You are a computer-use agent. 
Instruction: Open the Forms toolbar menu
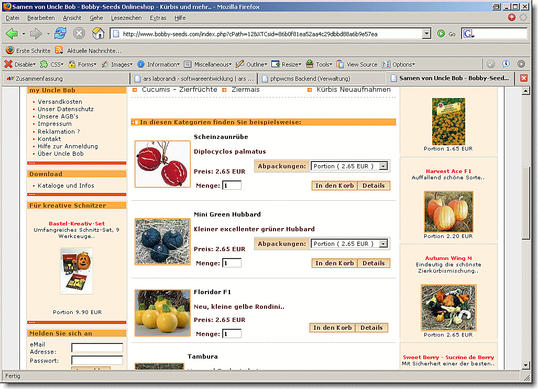(x=82, y=64)
